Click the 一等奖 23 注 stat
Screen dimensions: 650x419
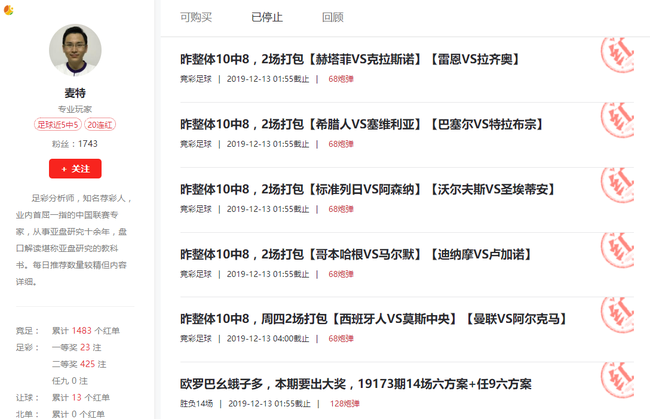pyautogui.click(x=77, y=347)
